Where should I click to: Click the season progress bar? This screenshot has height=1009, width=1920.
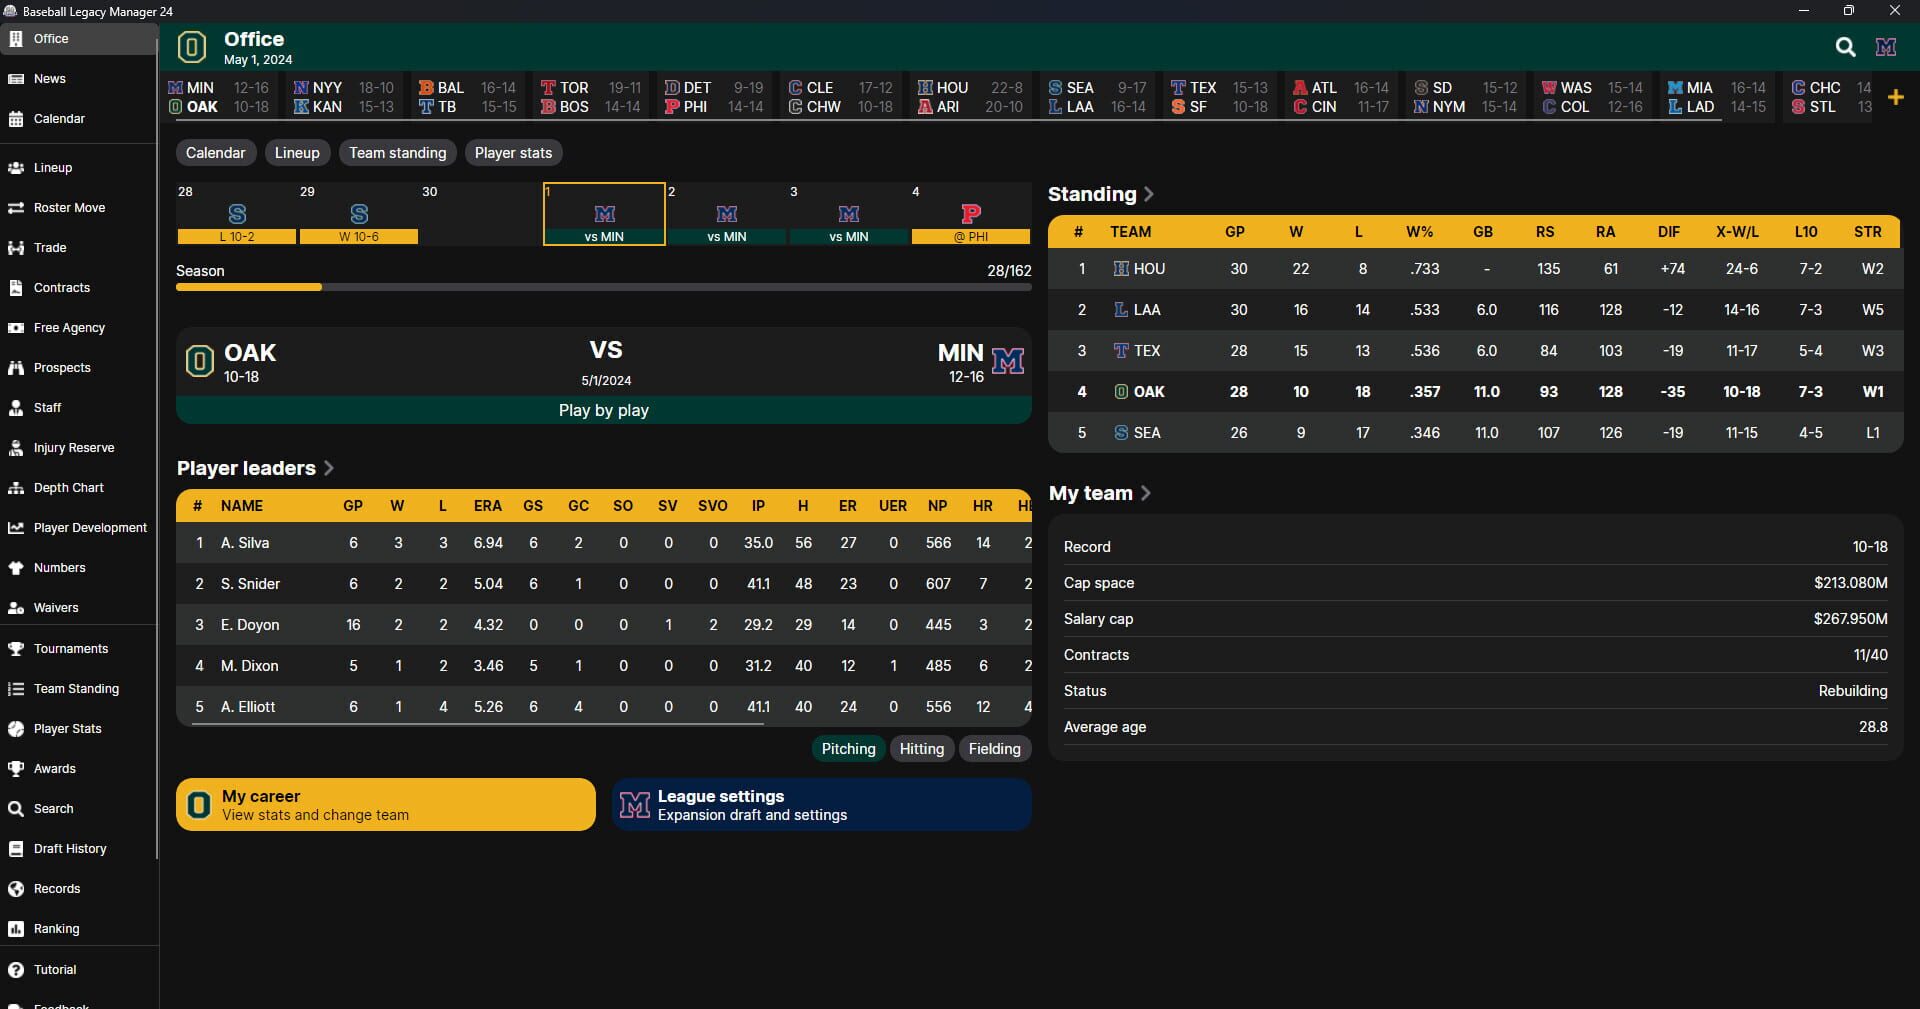point(603,287)
